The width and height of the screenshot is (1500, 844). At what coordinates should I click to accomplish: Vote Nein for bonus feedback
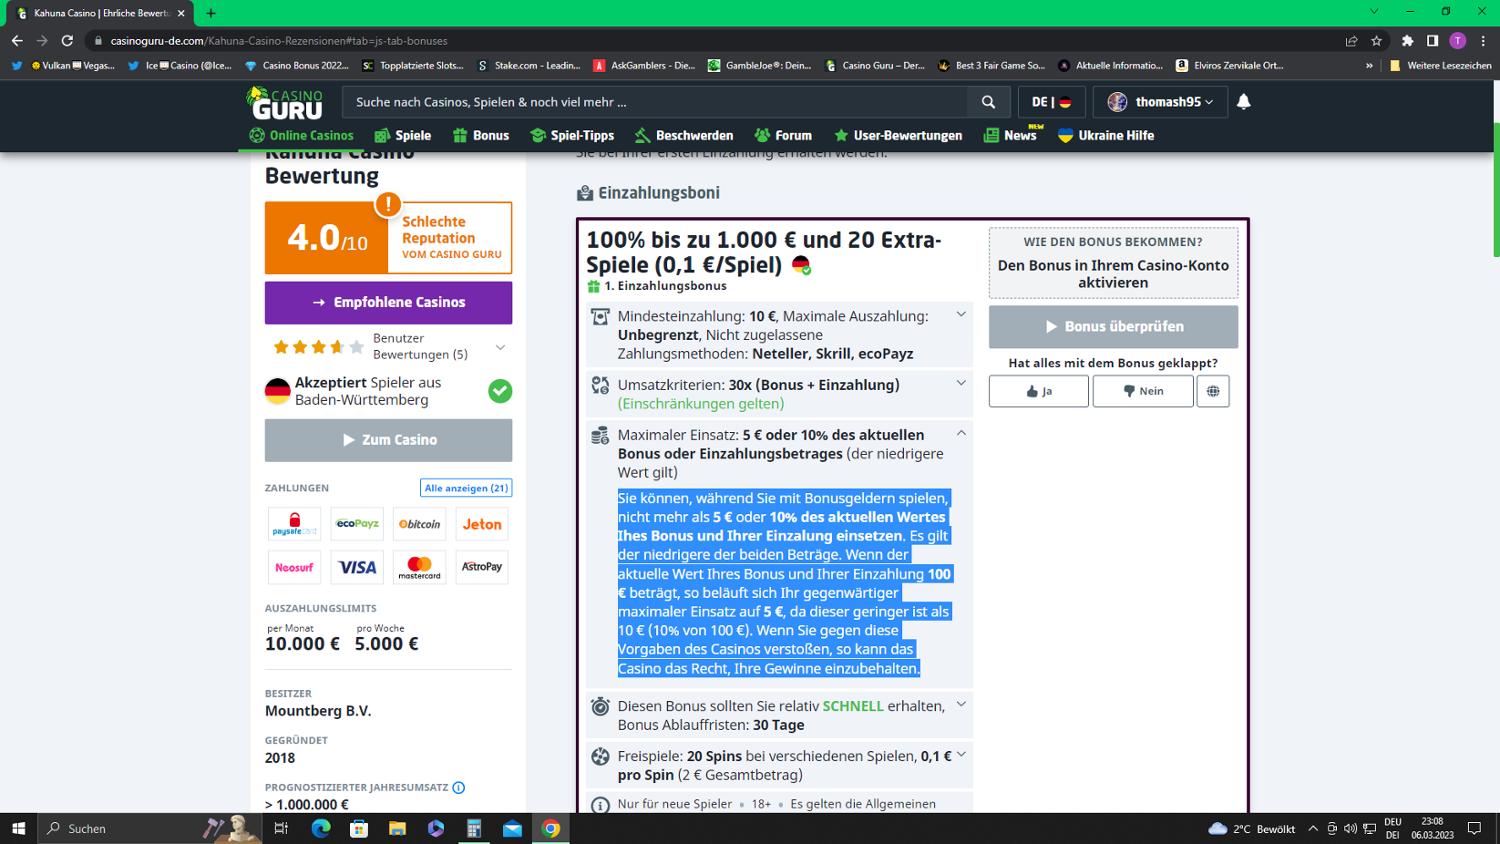pyautogui.click(x=1142, y=391)
